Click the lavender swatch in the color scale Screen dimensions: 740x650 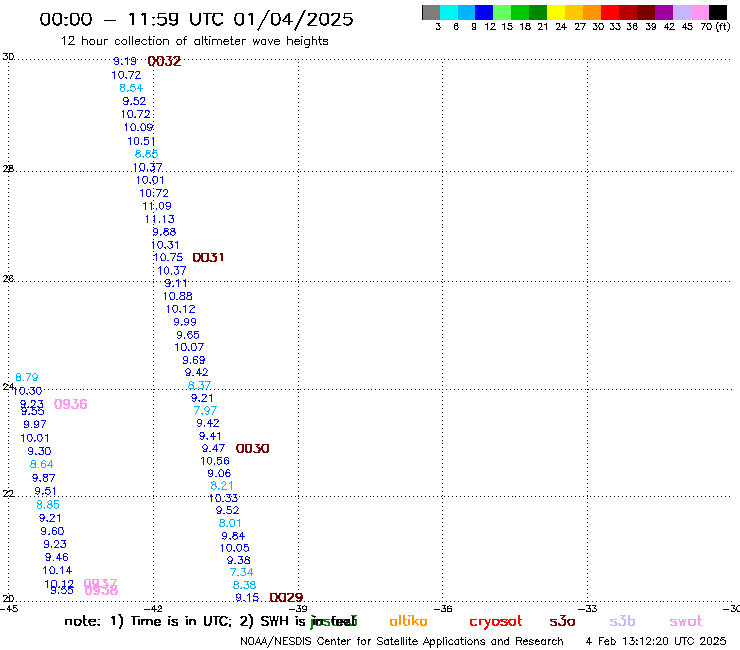pyautogui.click(x=681, y=12)
